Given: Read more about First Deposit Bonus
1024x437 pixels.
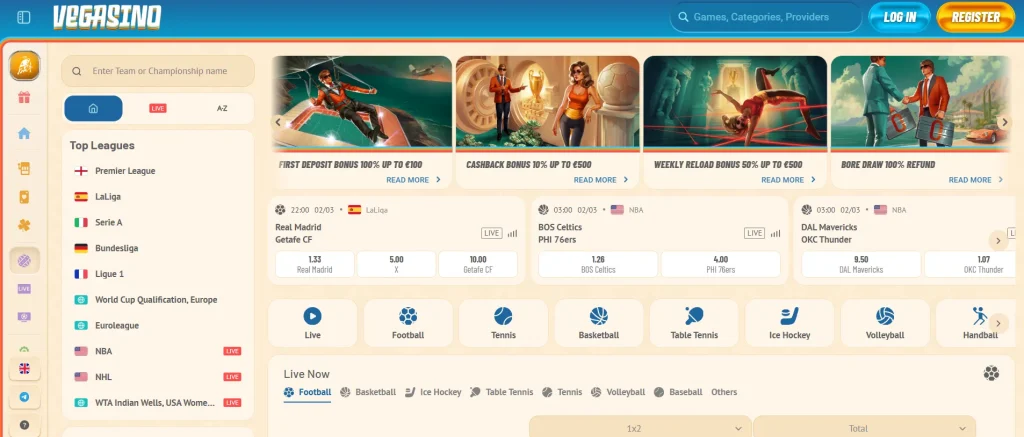Looking at the screenshot, I should click(413, 180).
